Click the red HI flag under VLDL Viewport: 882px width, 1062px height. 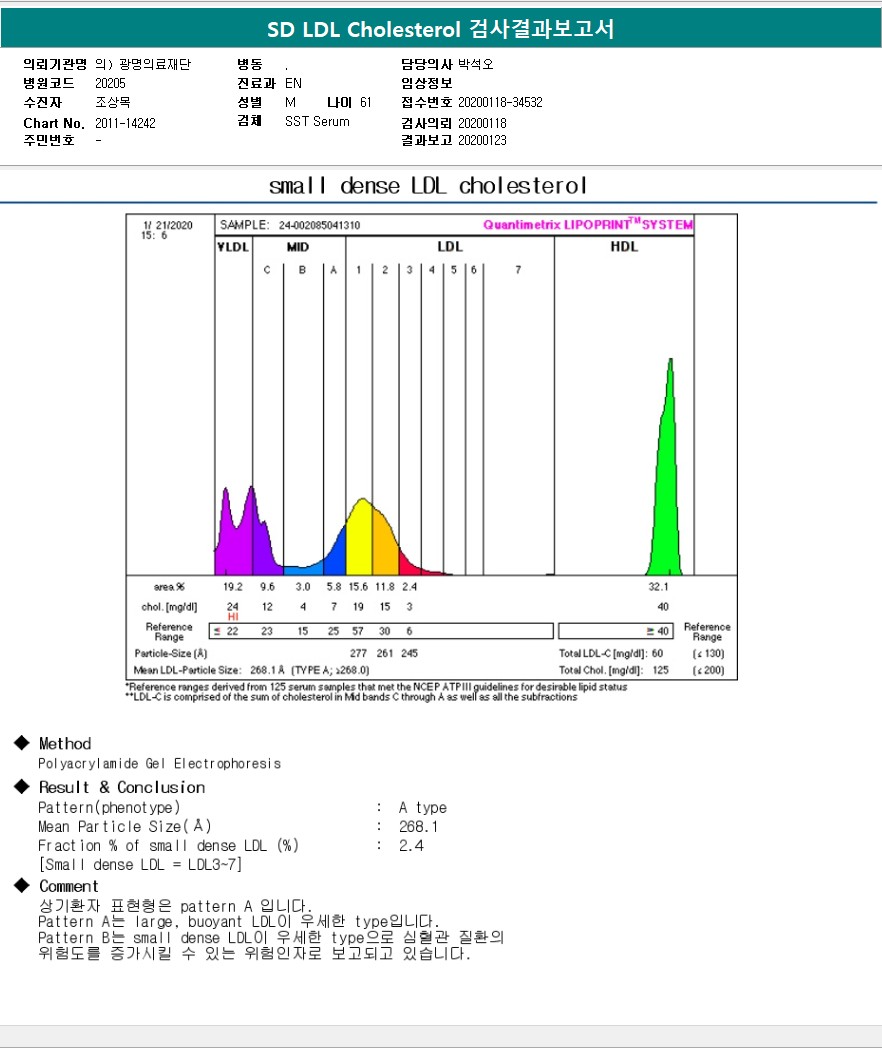point(233,617)
